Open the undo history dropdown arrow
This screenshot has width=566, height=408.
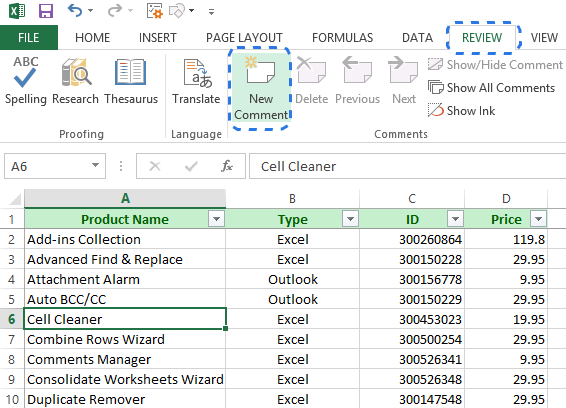(x=91, y=11)
